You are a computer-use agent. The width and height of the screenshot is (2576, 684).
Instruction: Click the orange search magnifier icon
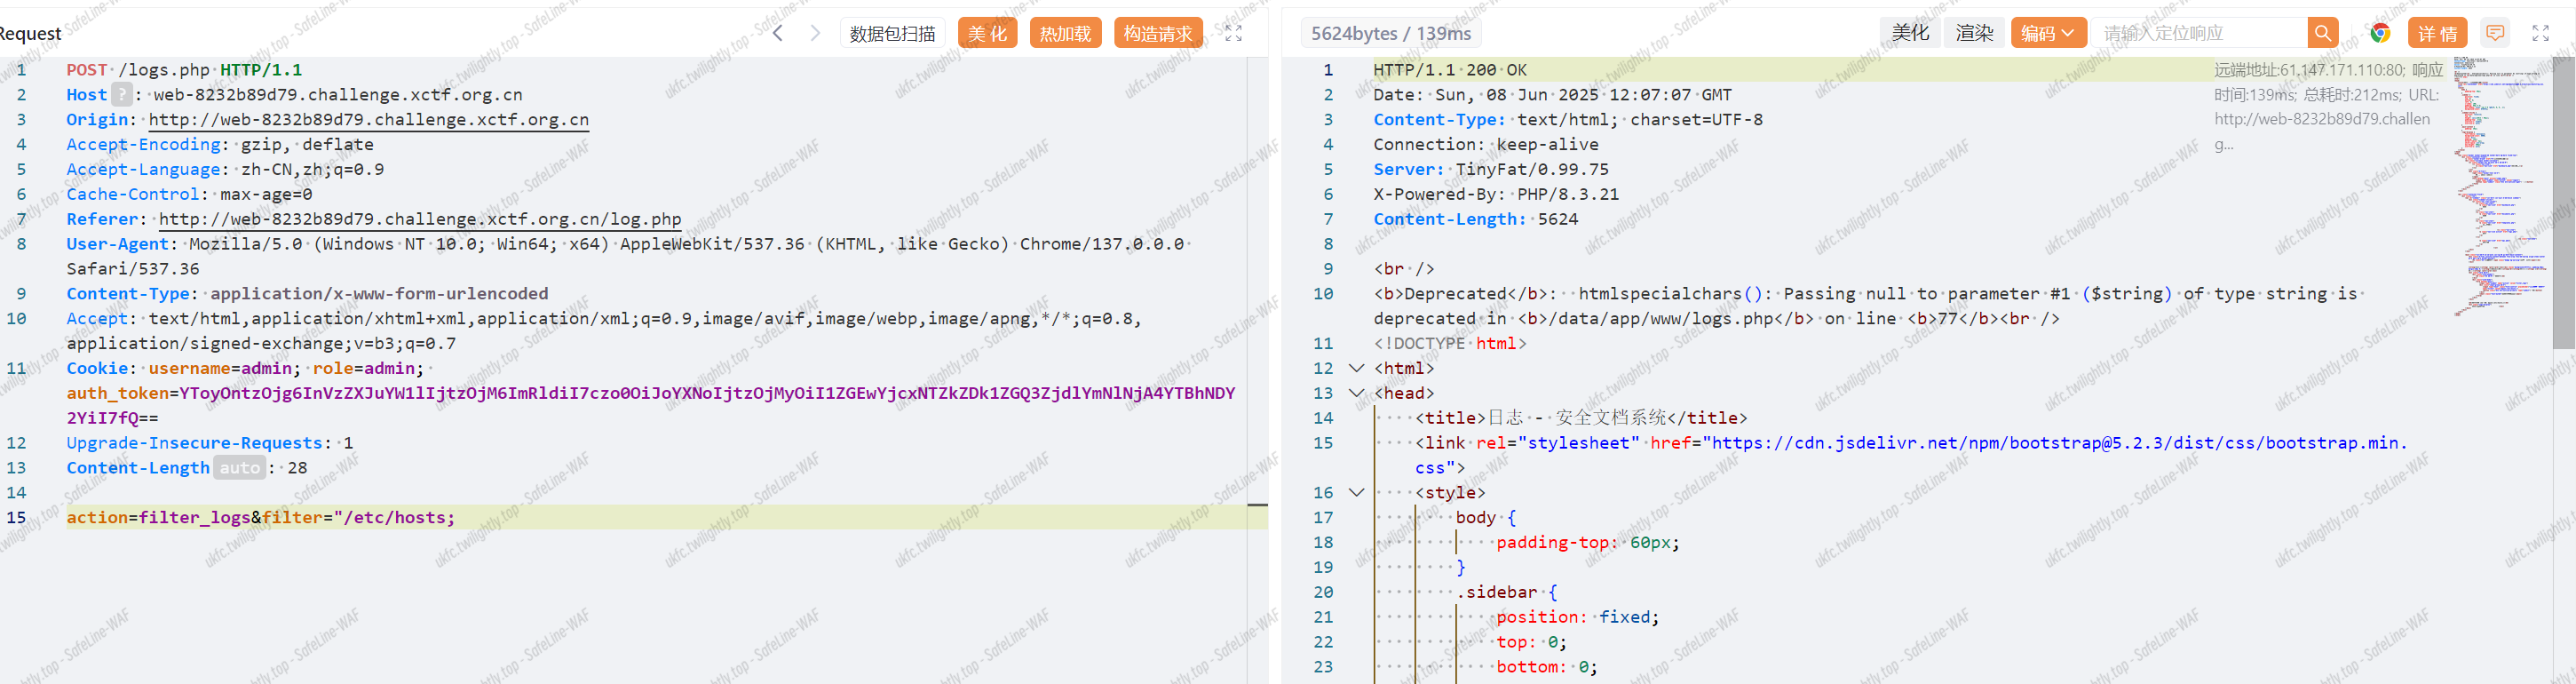2322,33
